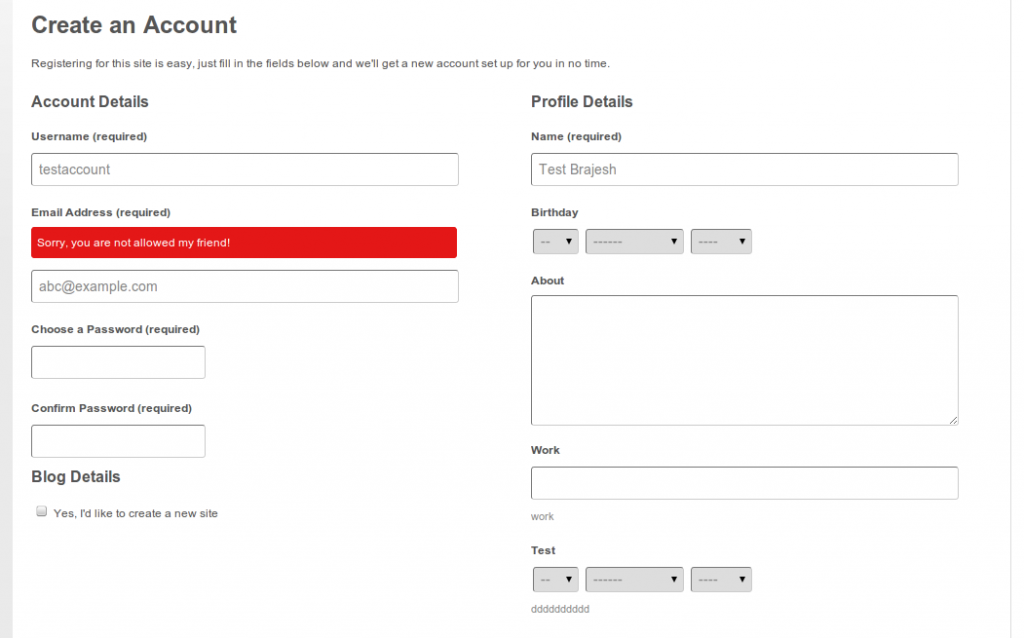Image resolution: width=1024 pixels, height=638 pixels.
Task: Click the Name required field
Action: (744, 169)
